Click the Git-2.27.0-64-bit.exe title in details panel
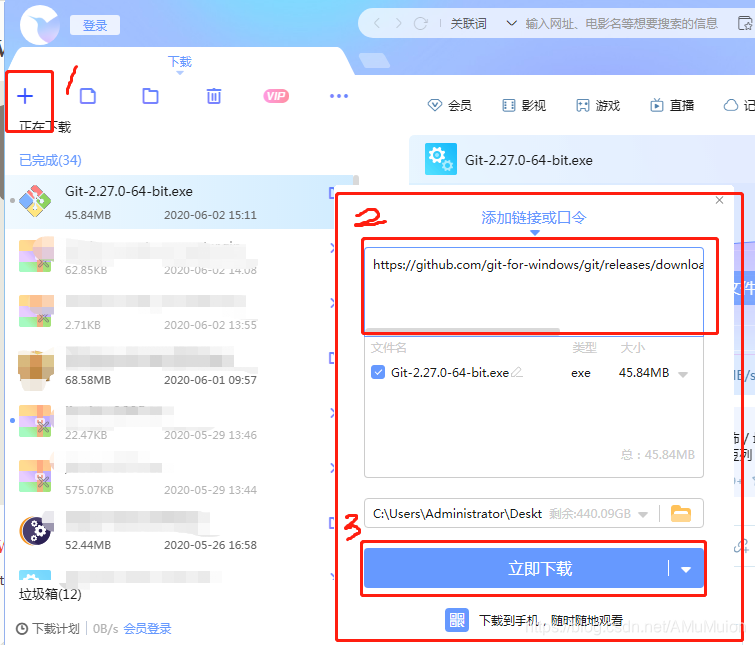This screenshot has height=645, width=755. (x=528, y=160)
